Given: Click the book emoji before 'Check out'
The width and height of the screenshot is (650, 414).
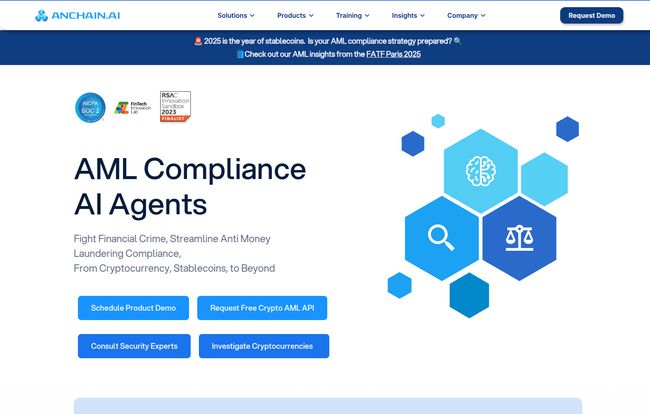Looking at the screenshot, I should point(240,54).
